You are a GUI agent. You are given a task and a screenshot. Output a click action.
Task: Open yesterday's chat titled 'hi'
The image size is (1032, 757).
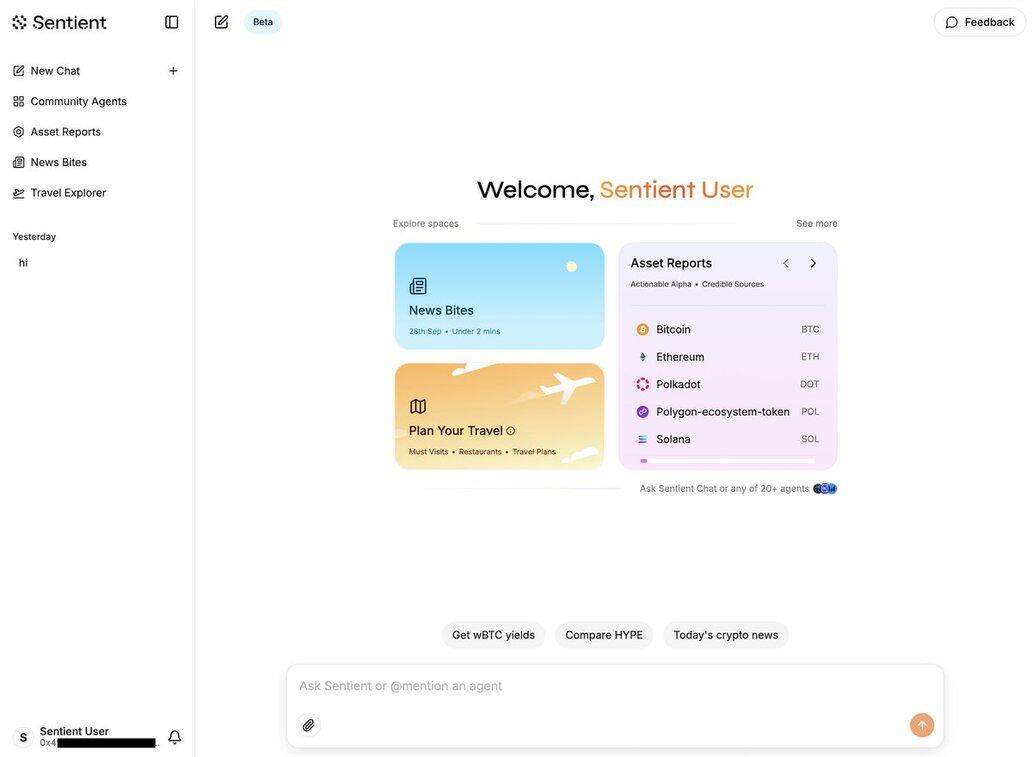pyautogui.click(x=24, y=263)
